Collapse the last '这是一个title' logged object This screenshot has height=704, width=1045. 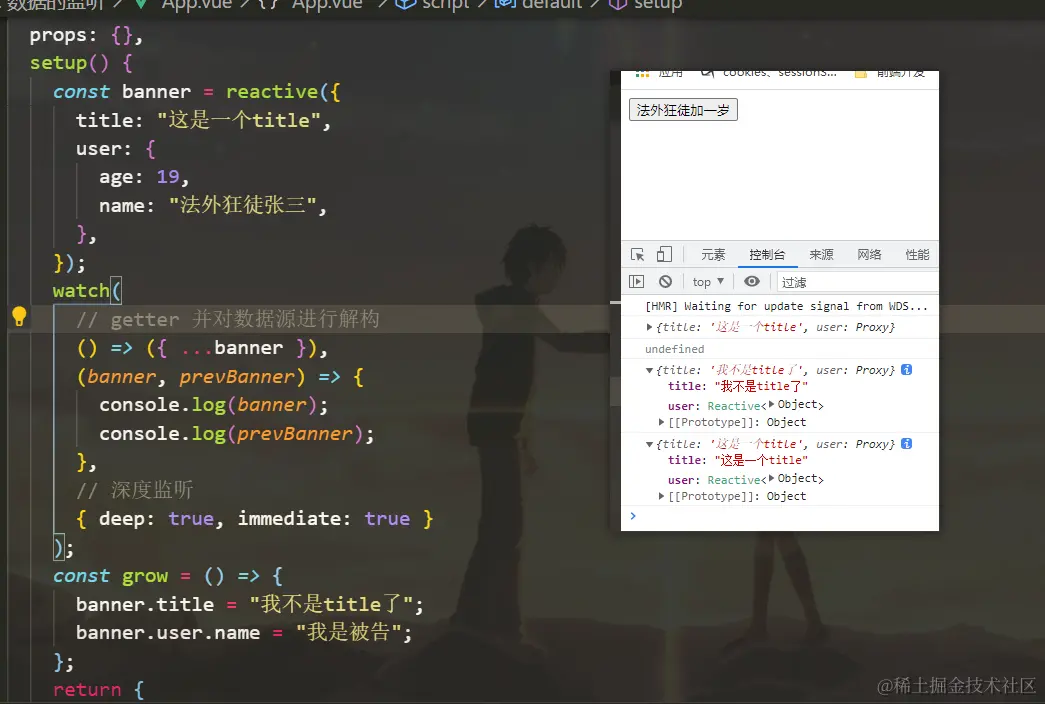click(x=649, y=444)
